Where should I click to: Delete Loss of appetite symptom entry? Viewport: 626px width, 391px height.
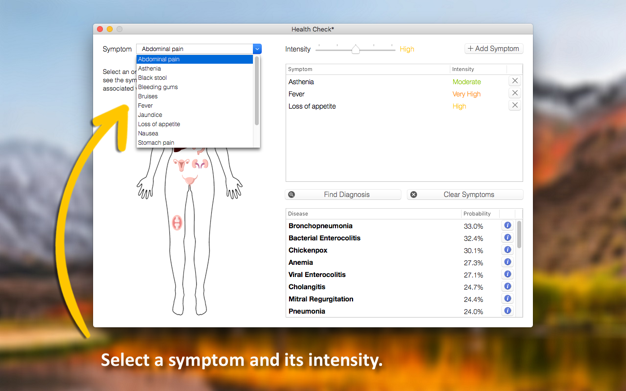pyautogui.click(x=515, y=105)
